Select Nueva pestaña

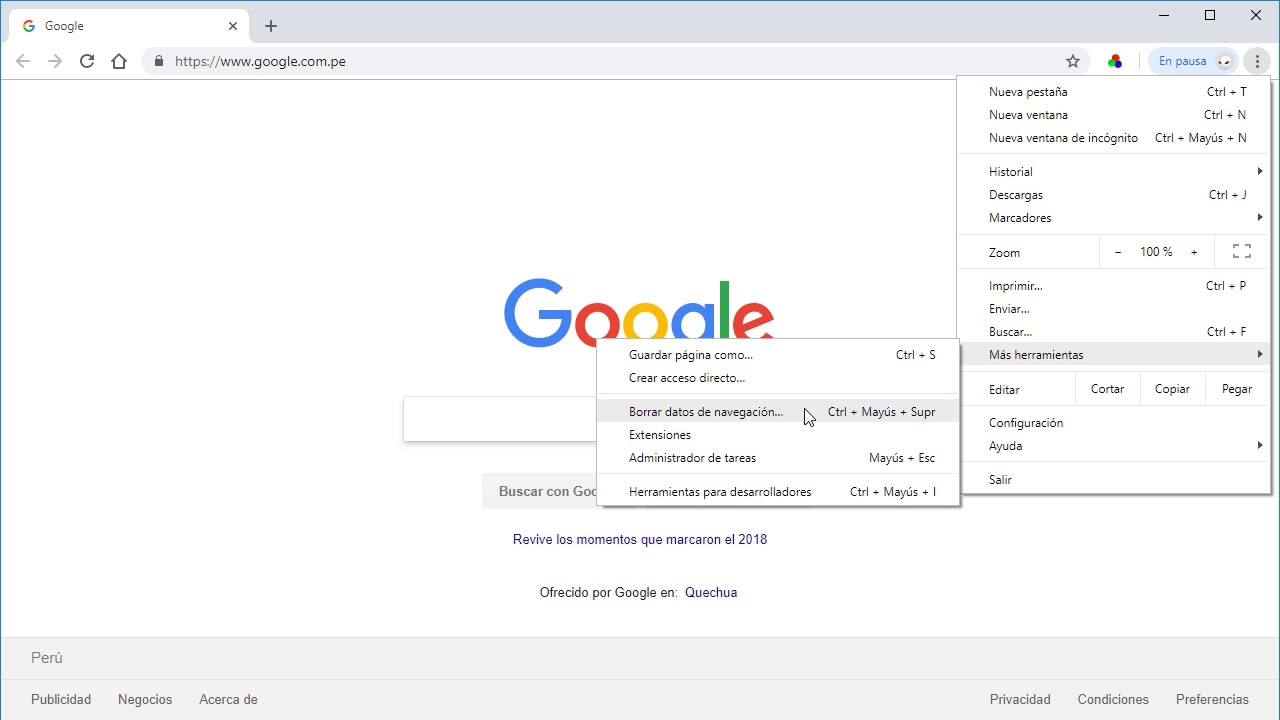(x=1114, y=92)
